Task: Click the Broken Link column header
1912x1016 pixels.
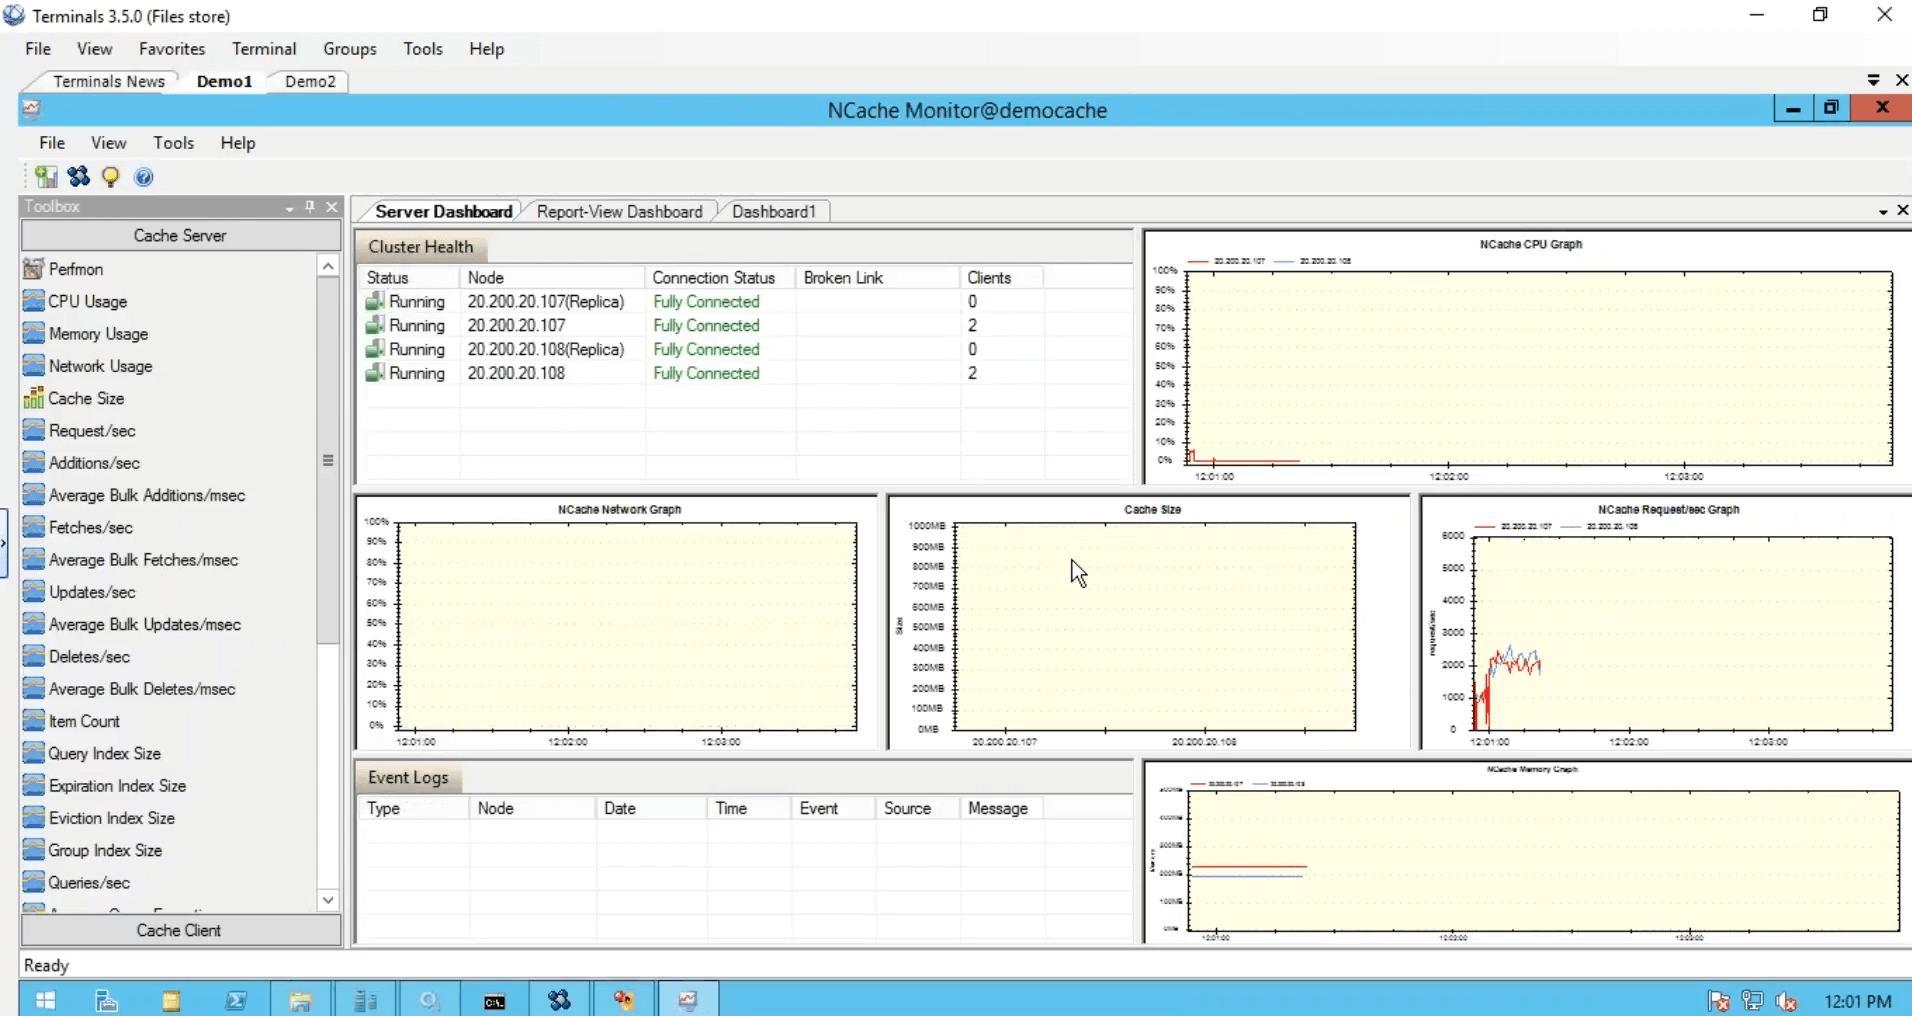Action: [877, 277]
